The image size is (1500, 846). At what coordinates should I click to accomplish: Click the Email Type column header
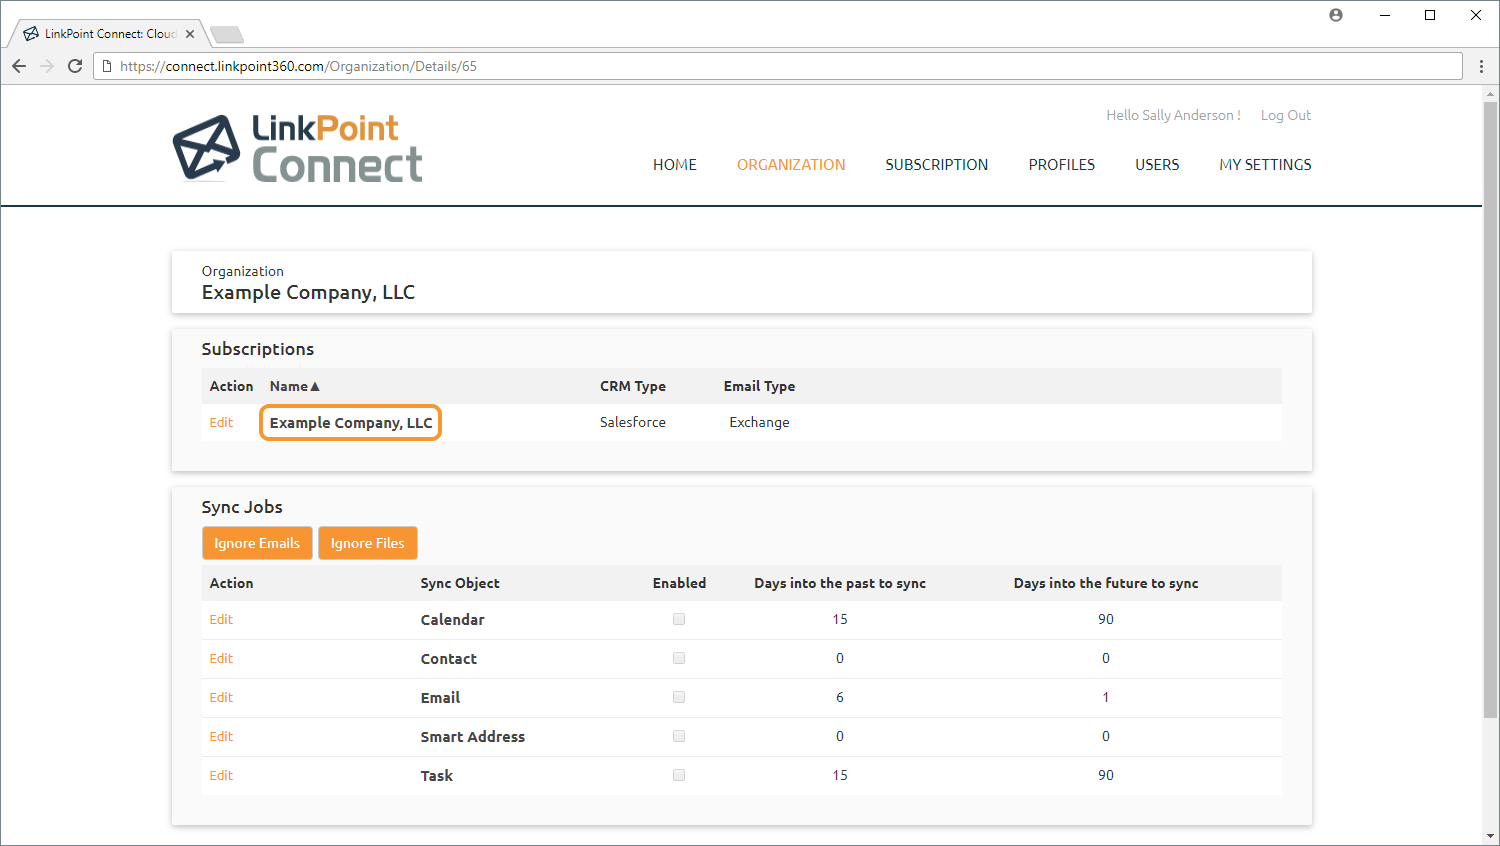[x=760, y=386]
